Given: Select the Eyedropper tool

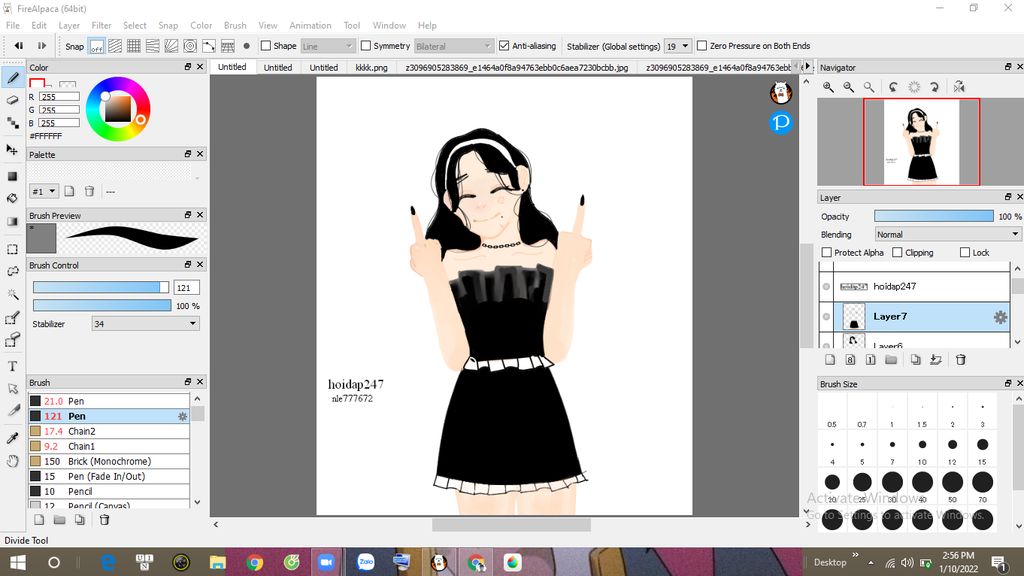Looking at the screenshot, I should (x=12, y=438).
